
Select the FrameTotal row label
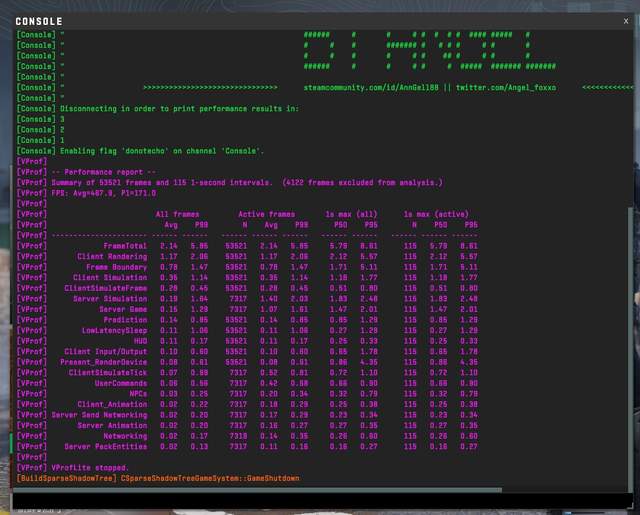point(125,246)
